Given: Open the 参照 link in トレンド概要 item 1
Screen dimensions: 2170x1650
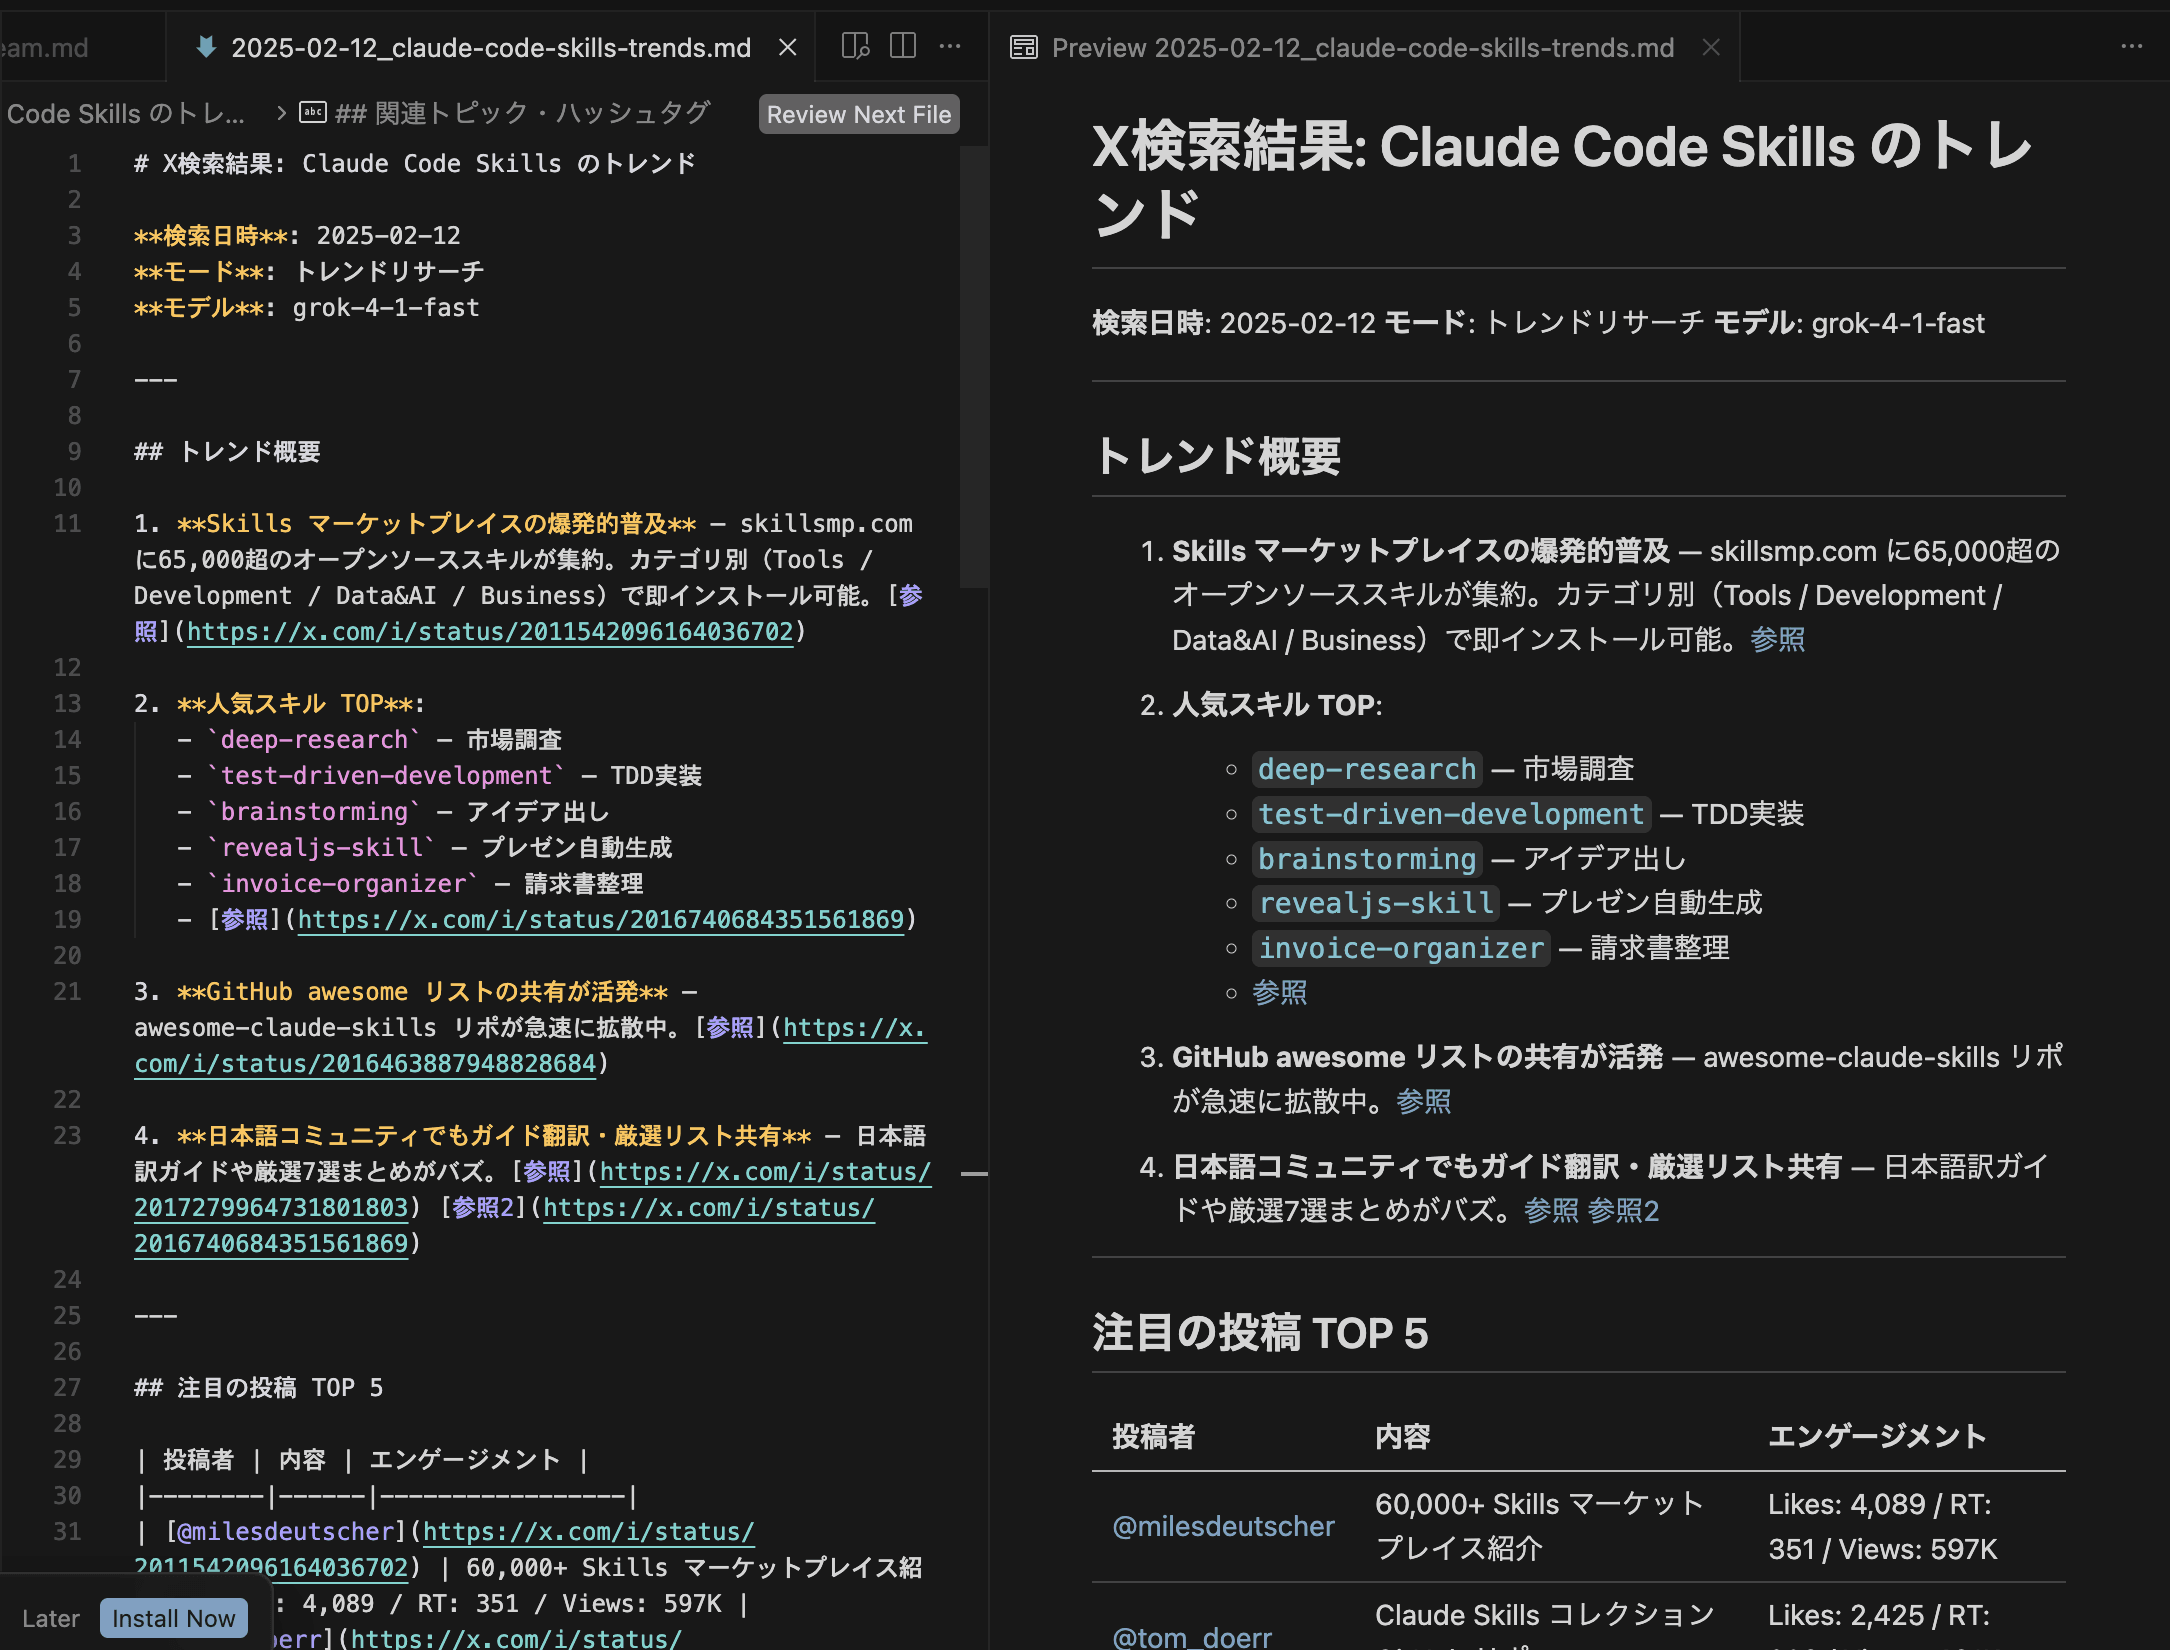Looking at the screenshot, I should pos(1777,639).
